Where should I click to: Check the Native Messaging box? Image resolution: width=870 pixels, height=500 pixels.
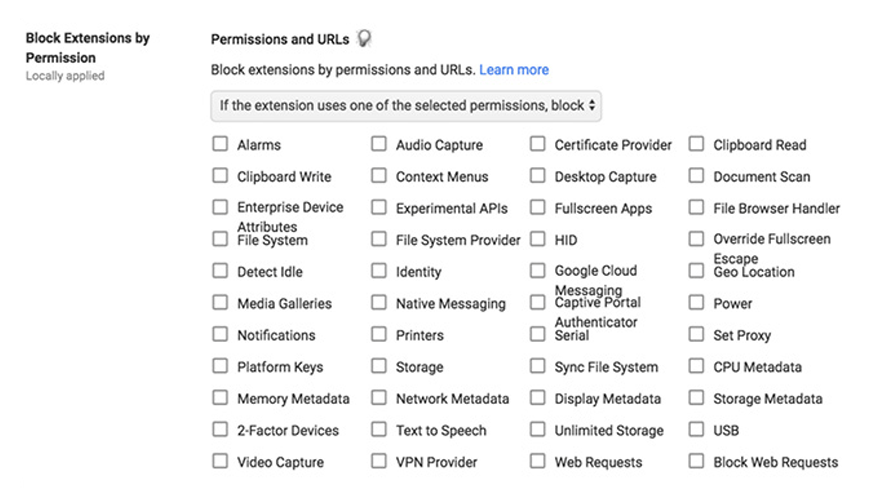[x=379, y=302]
